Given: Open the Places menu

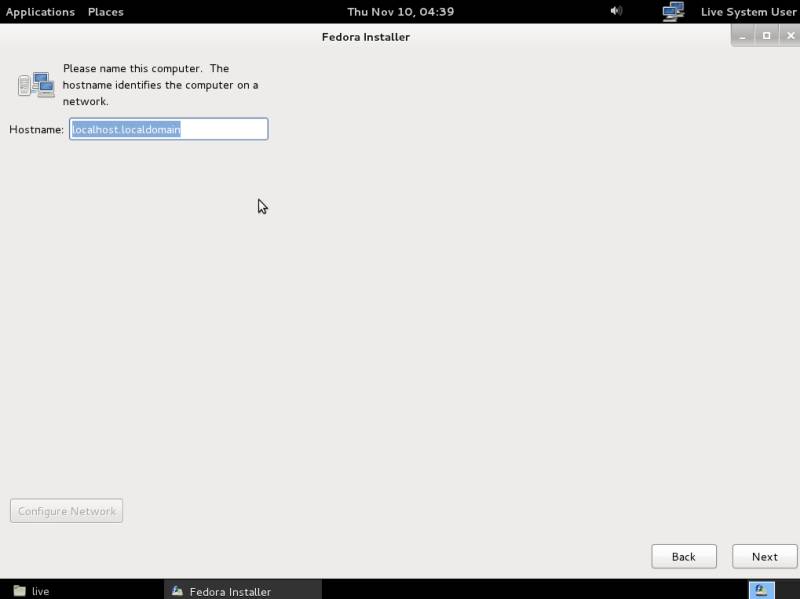Looking at the screenshot, I should click(x=106, y=12).
